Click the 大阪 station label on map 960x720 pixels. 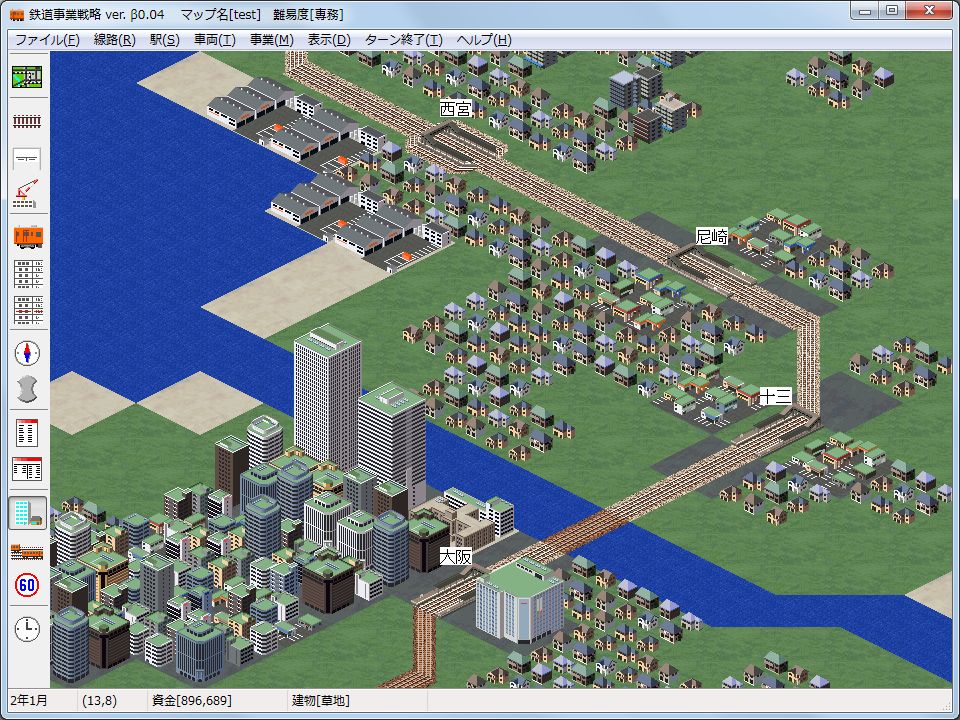[x=455, y=556]
